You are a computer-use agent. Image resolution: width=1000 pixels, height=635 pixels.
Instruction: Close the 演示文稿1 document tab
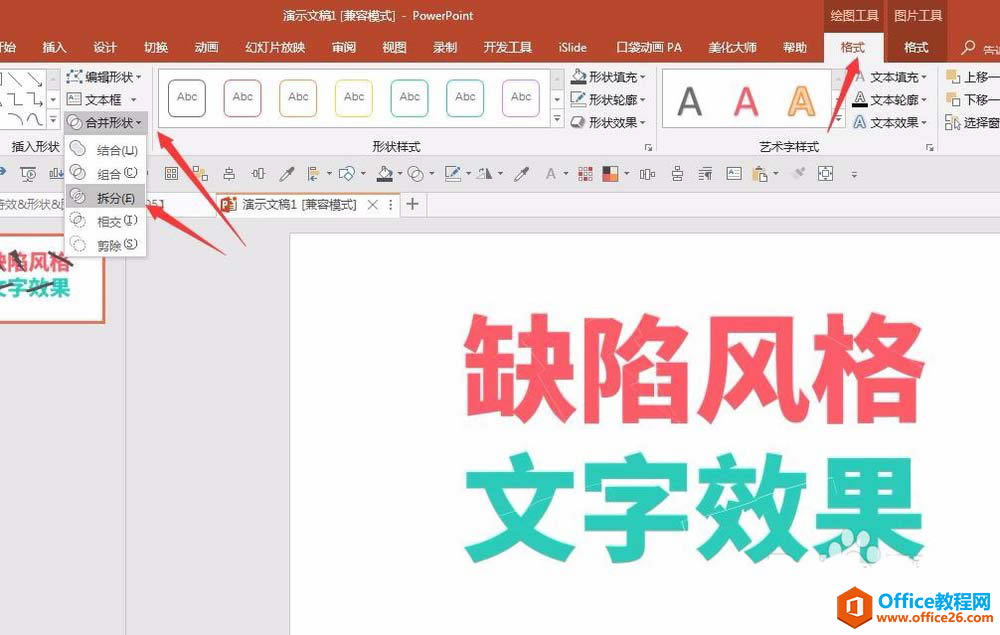372,205
